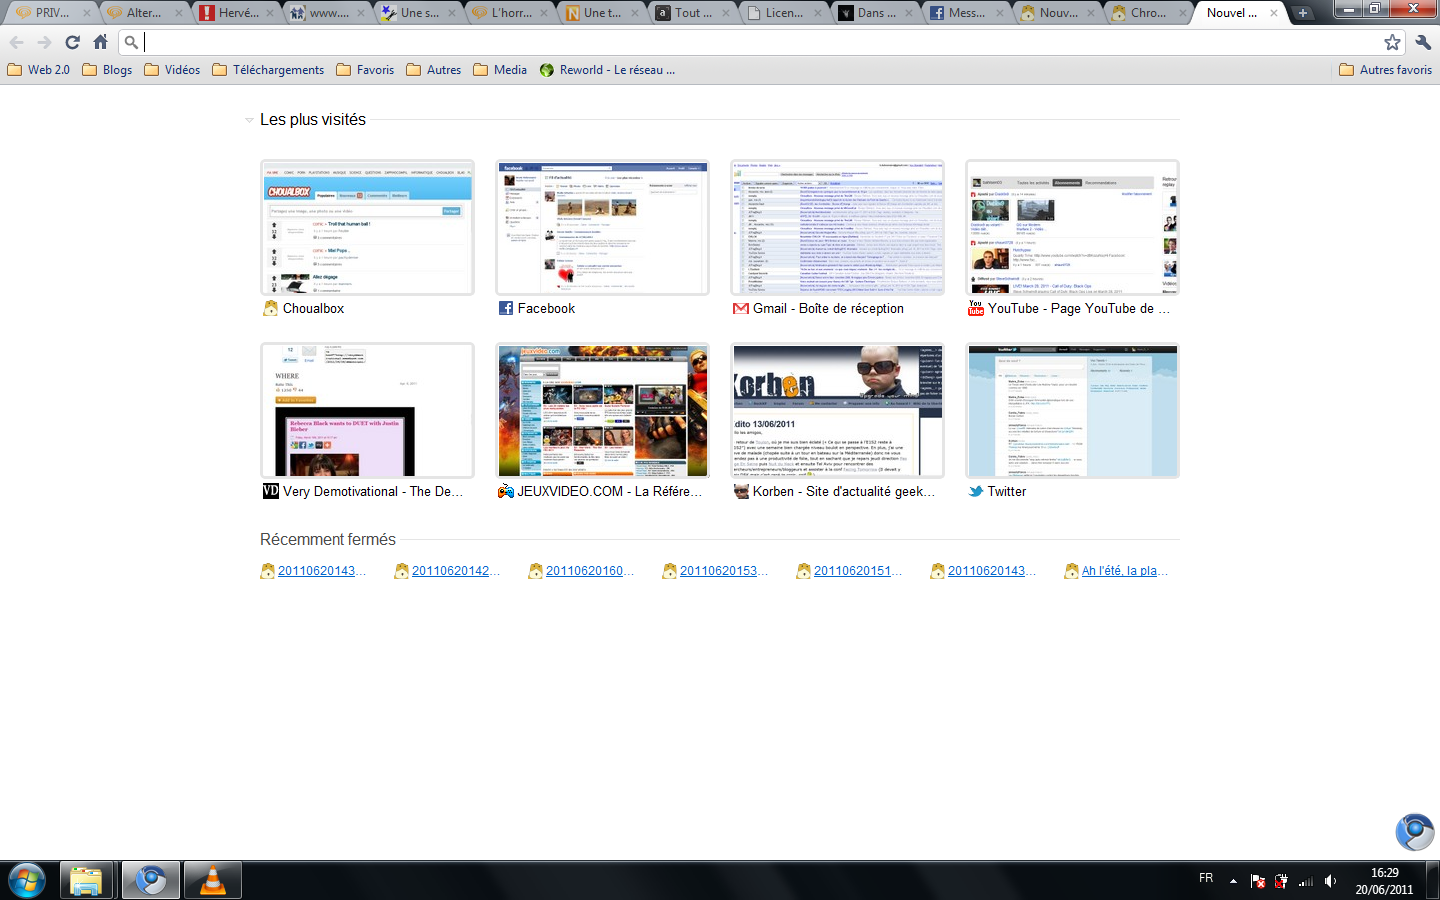Click the Reload page icon
The height and width of the screenshot is (900, 1440).
point(72,42)
